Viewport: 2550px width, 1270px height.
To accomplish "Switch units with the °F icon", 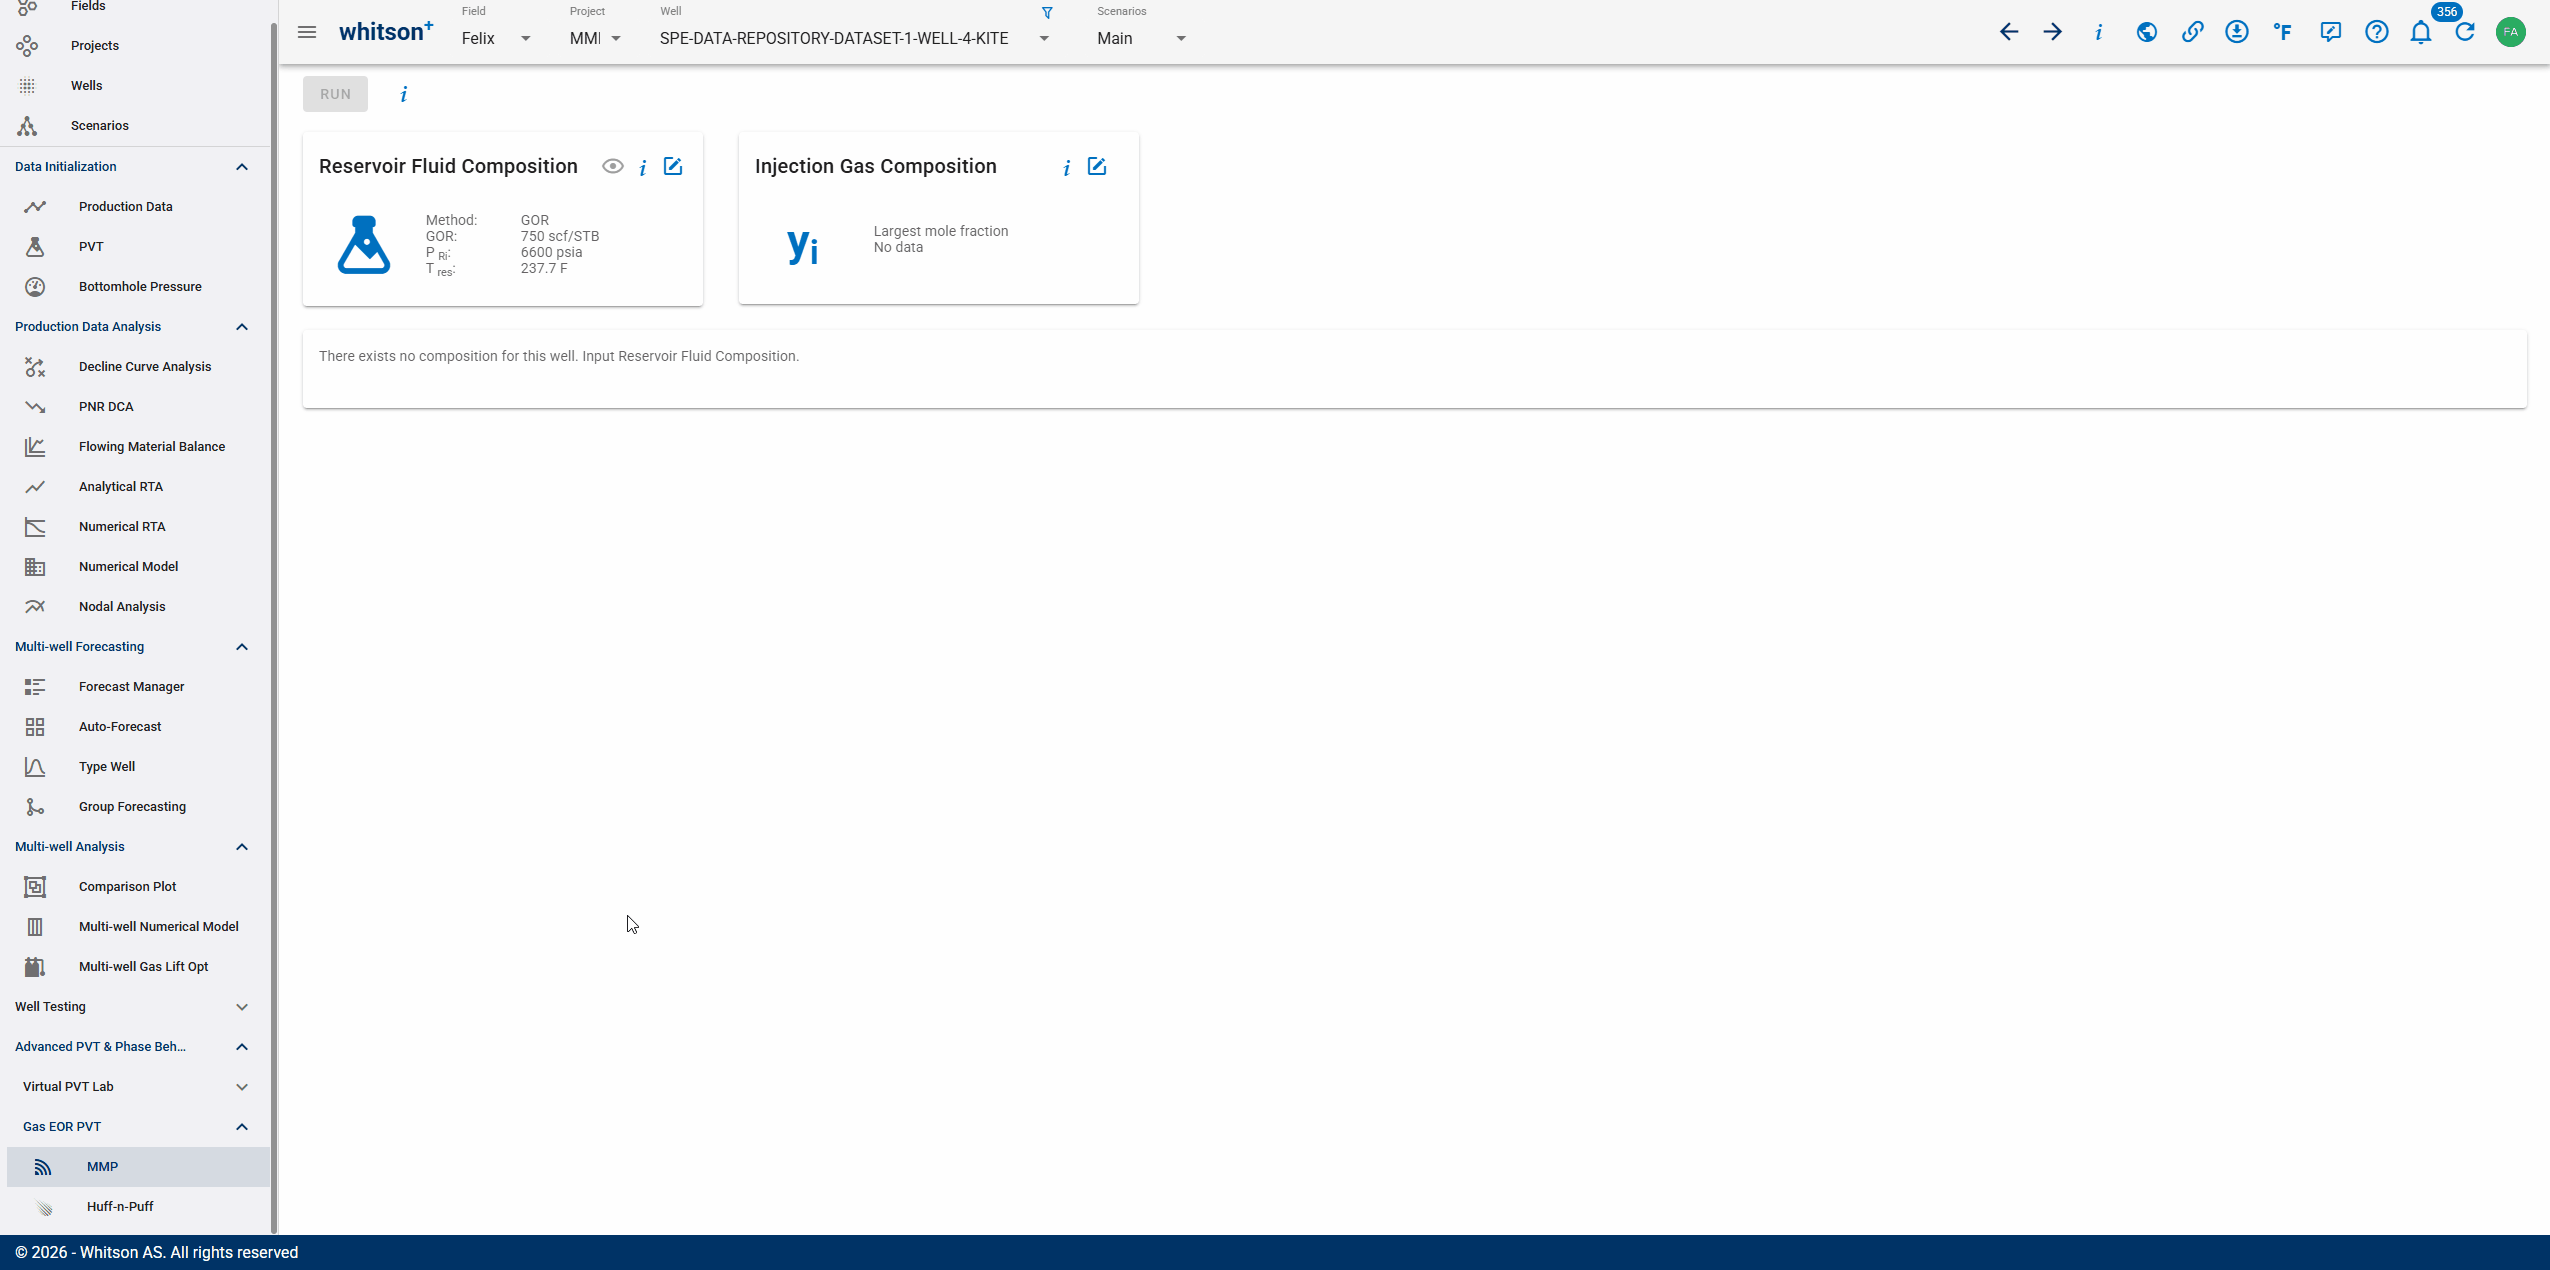I will coord(2283,32).
